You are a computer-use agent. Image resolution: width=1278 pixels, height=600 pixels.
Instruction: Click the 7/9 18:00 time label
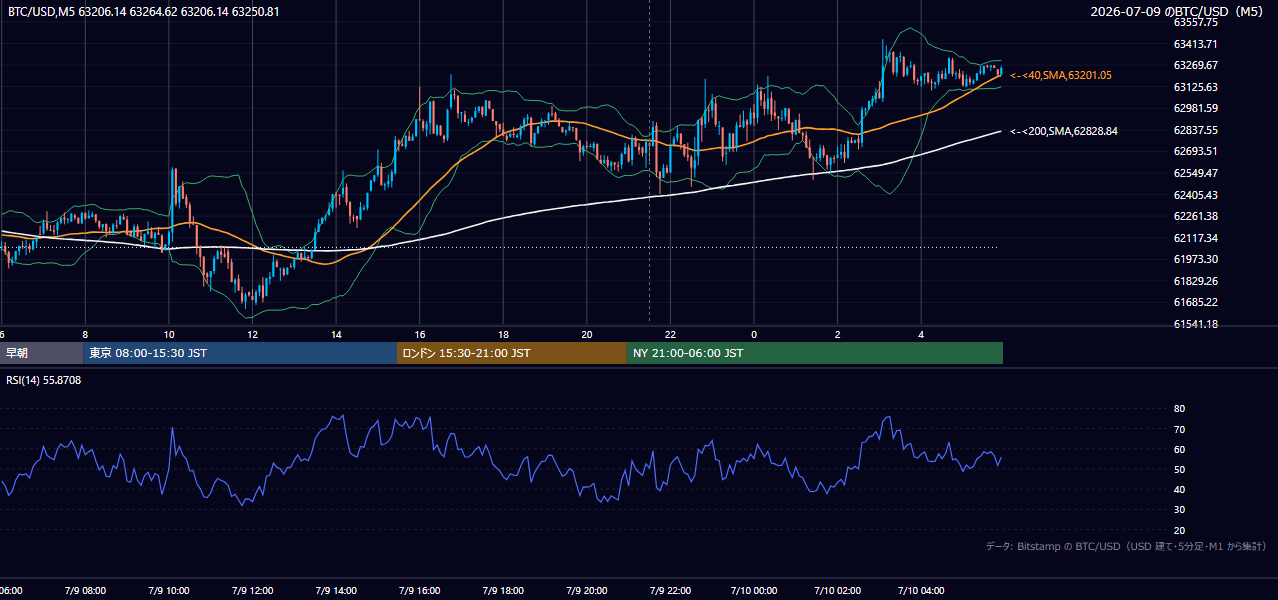504,590
